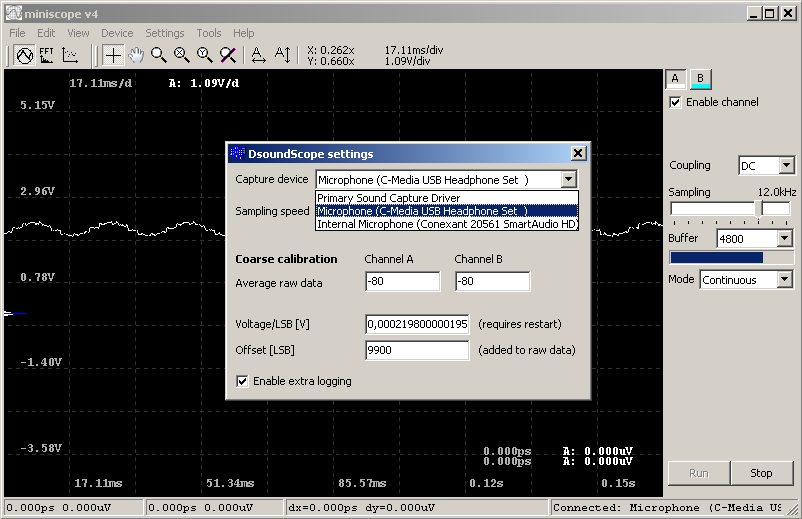Screen dimensions: 802x519
Task: Select the zoom Y-axis tool
Action: click(205, 55)
